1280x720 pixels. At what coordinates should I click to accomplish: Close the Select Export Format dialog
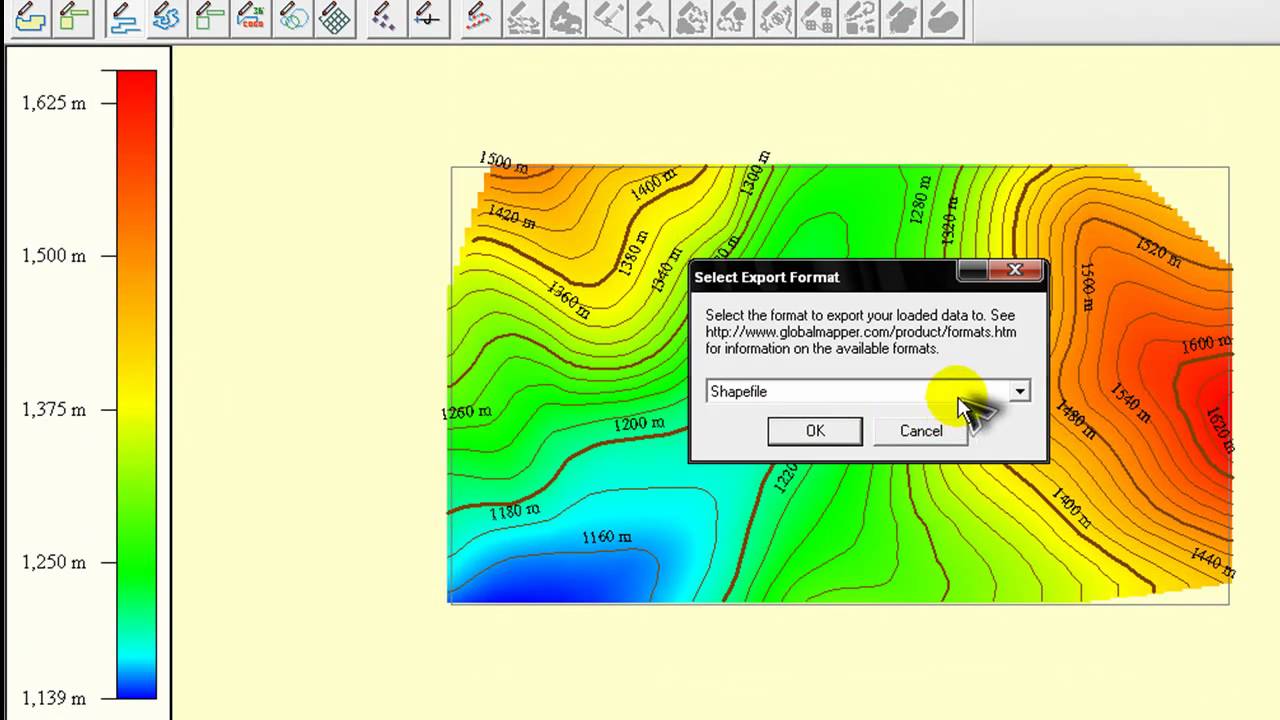click(1015, 270)
